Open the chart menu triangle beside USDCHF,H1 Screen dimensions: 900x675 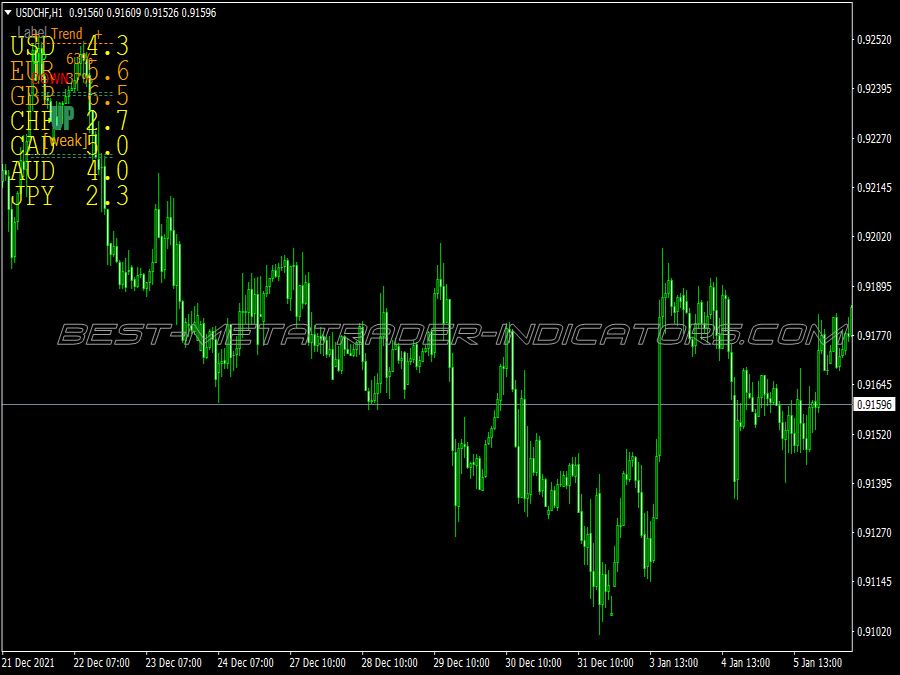pyautogui.click(x=7, y=12)
